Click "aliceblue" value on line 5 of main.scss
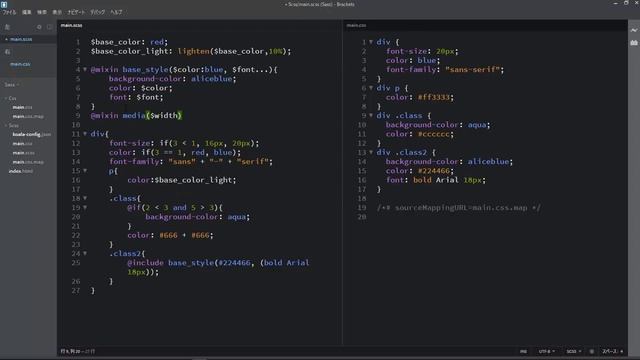Screen dimensions: 640x360 pos(211,79)
